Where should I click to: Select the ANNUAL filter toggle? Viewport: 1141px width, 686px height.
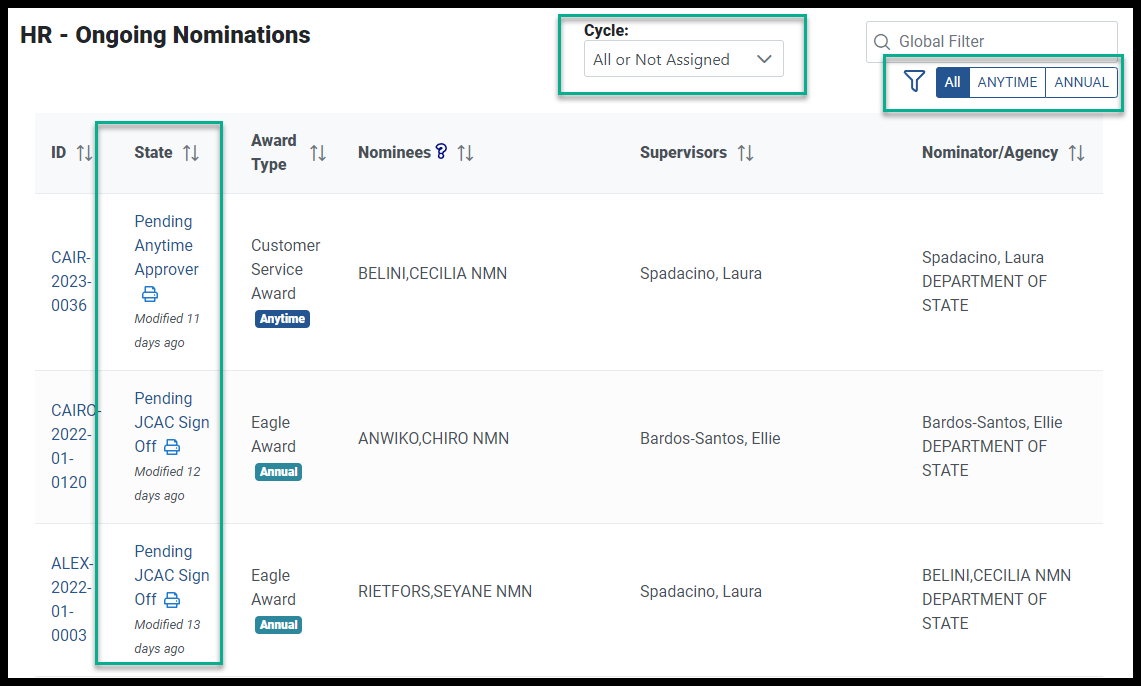(x=1081, y=82)
